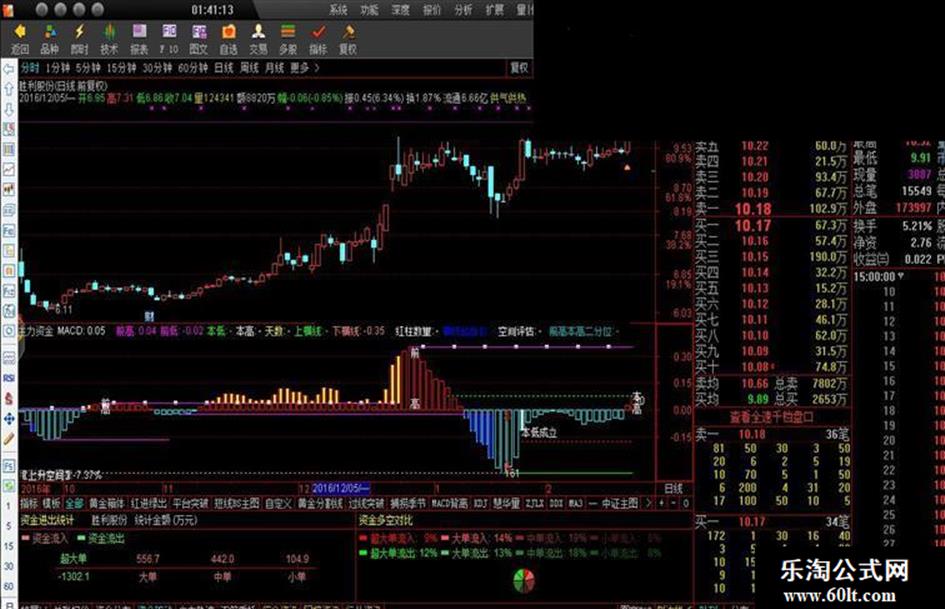Screen dimensions: 945x609
Task: Select the 过线突破 indicator tab
Action: (x=366, y=503)
